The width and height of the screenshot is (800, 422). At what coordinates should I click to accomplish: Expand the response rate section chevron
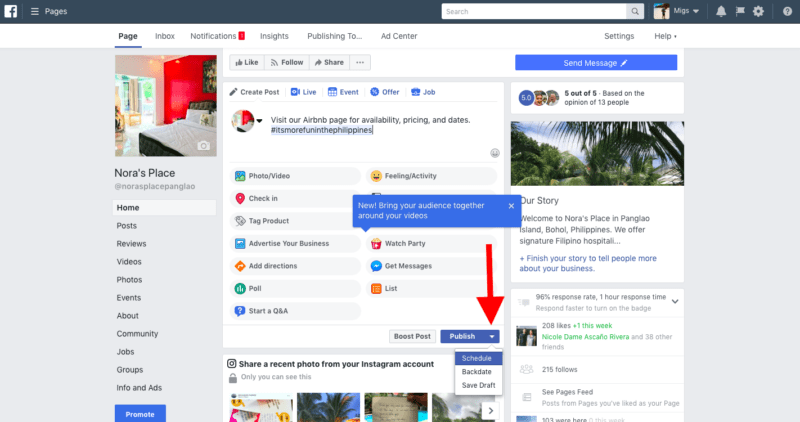[x=675, y=302]
